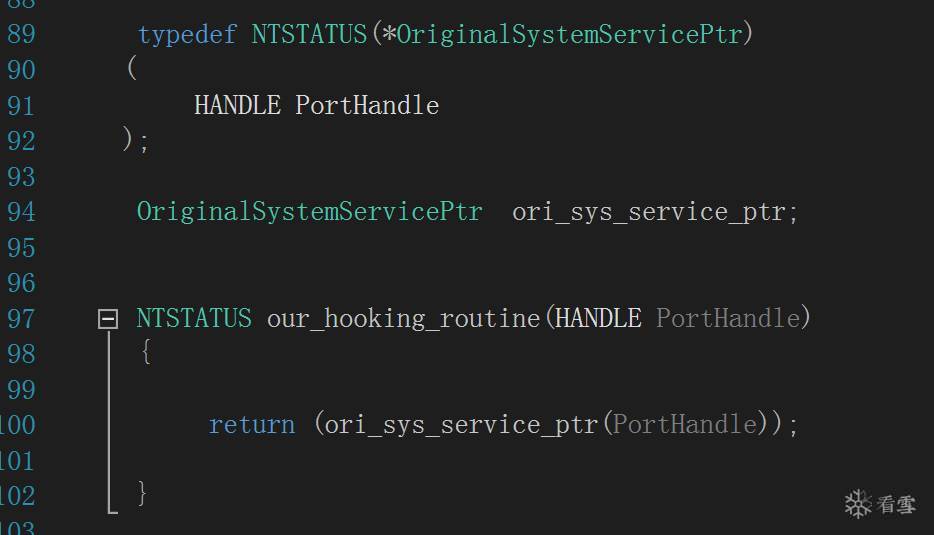Click line number 94 in gutter
The height and width of the screenshot is (535, 934).
tap(20, 212)
